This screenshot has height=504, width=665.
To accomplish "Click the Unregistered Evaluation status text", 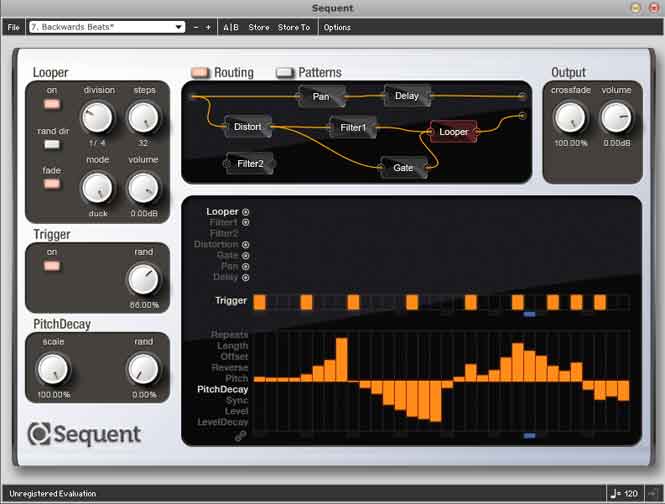I will coord(53,493).
